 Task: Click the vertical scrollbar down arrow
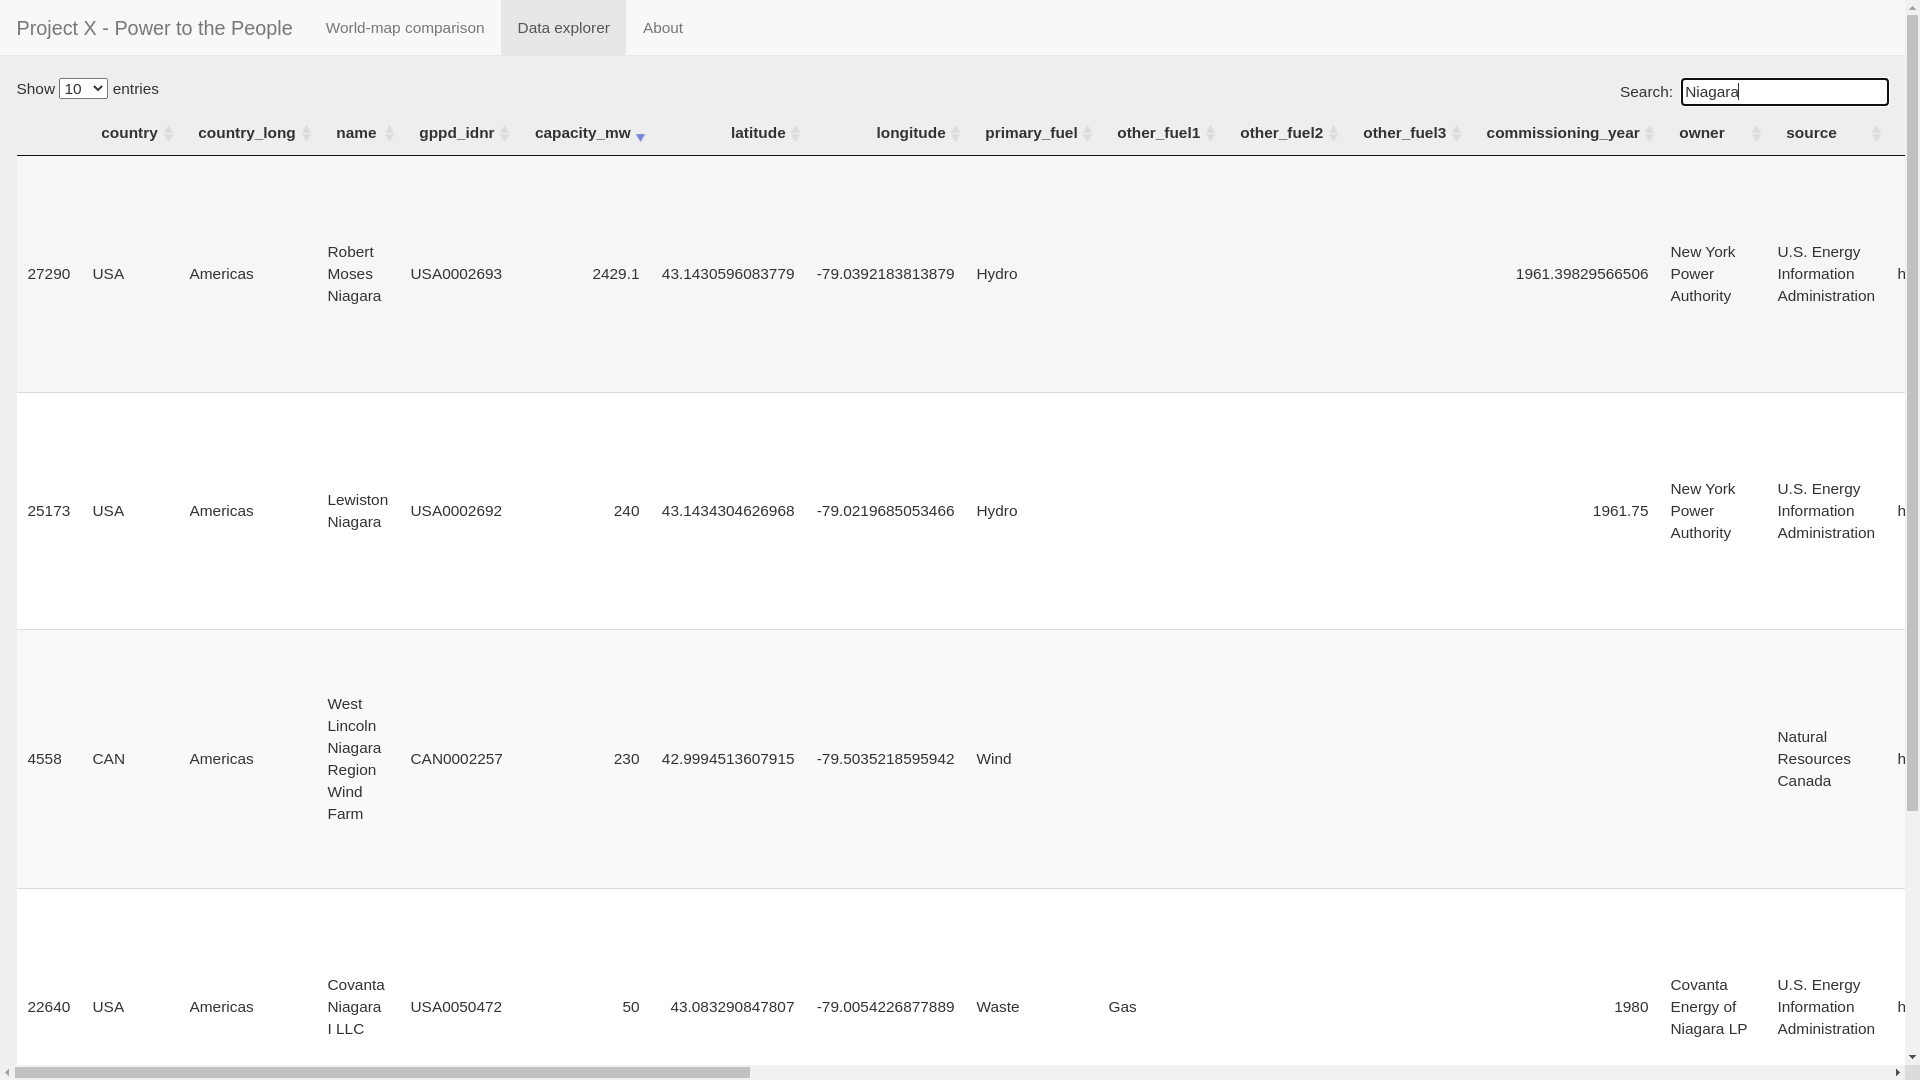(1913, 1057)
